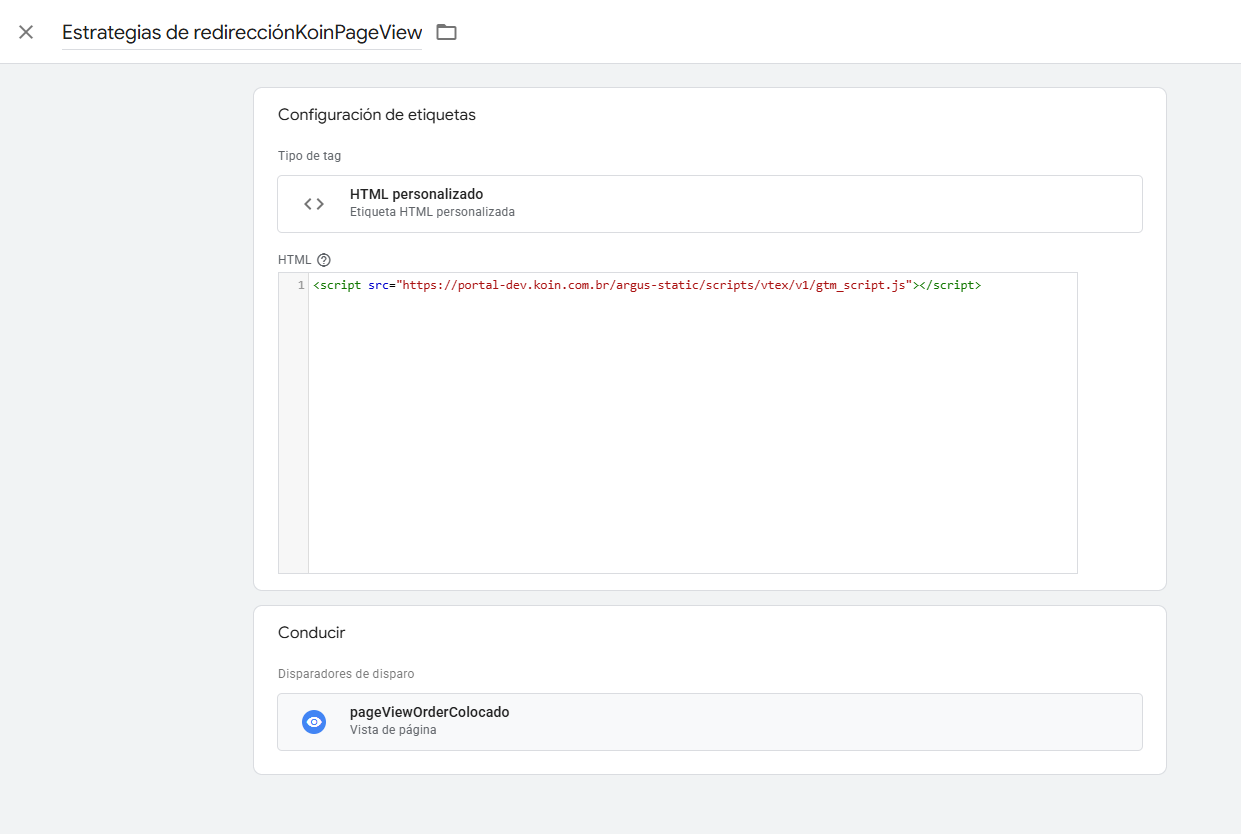Click inside the HTML script code line

click(x=647, y=285)
